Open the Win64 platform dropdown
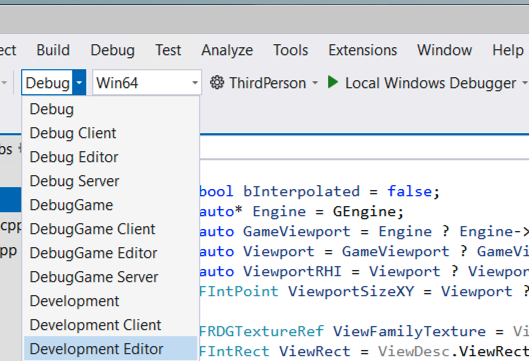This screenshot has width=529, height=361. 147,82
